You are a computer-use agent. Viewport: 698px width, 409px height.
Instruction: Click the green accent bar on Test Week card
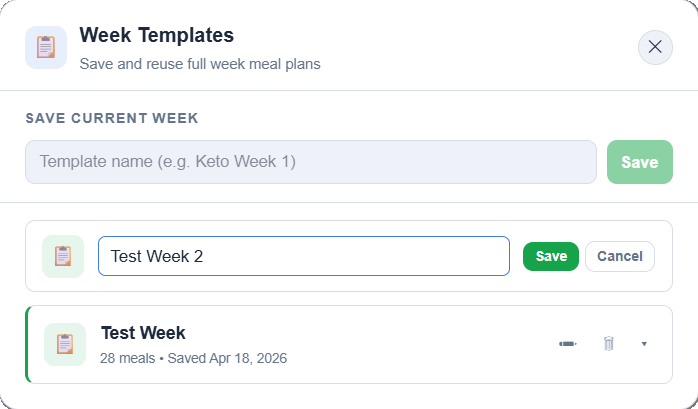pyautogui.click(x=27, y=344)
